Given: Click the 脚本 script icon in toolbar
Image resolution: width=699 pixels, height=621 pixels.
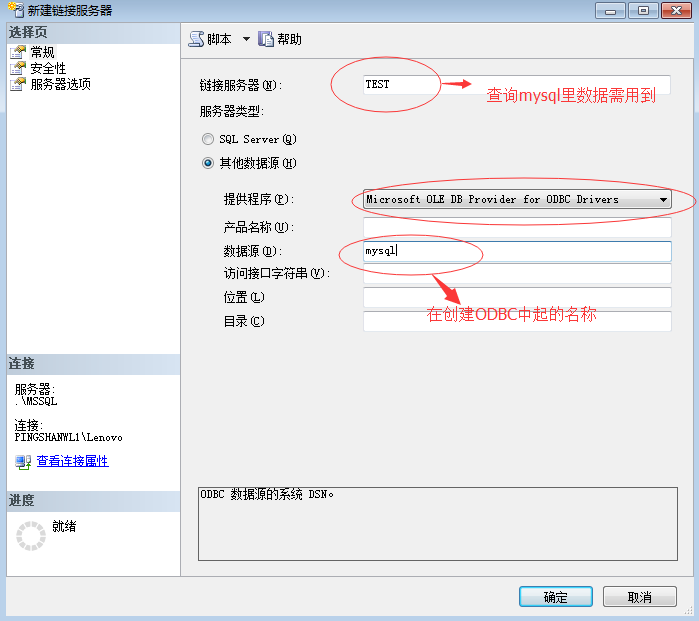Looking at the screenshot, I should pos(196,39).
